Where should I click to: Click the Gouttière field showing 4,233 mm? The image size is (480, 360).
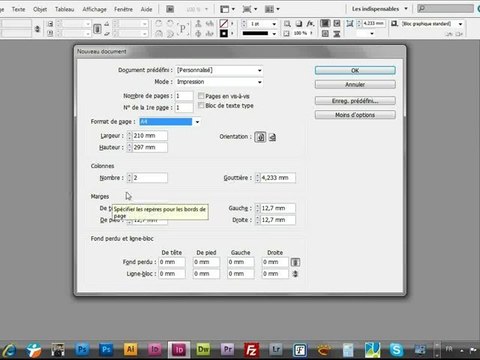(278, 178)
